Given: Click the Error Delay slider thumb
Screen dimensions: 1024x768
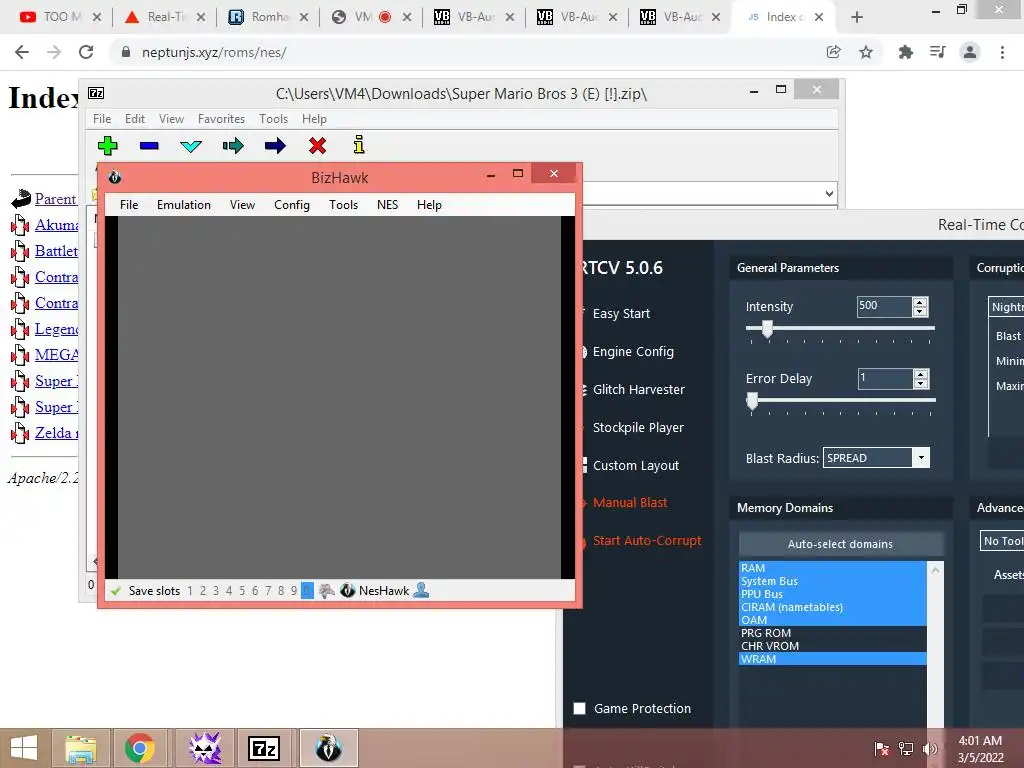Looking at the screenshot, I should [752, 401].
